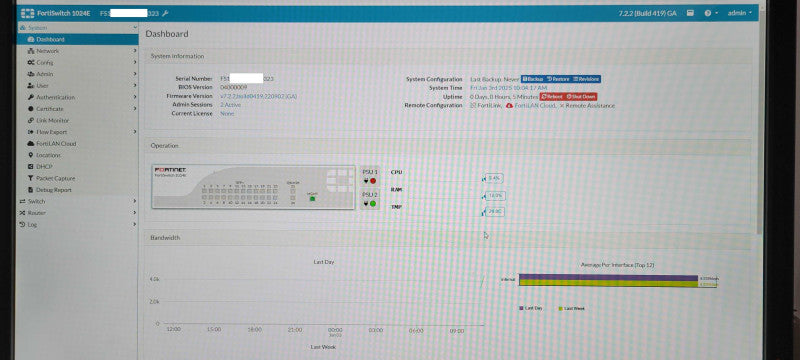Click the X icon before Remote Assistance
This screenshot has height=360, width=800.
[562, 106]
